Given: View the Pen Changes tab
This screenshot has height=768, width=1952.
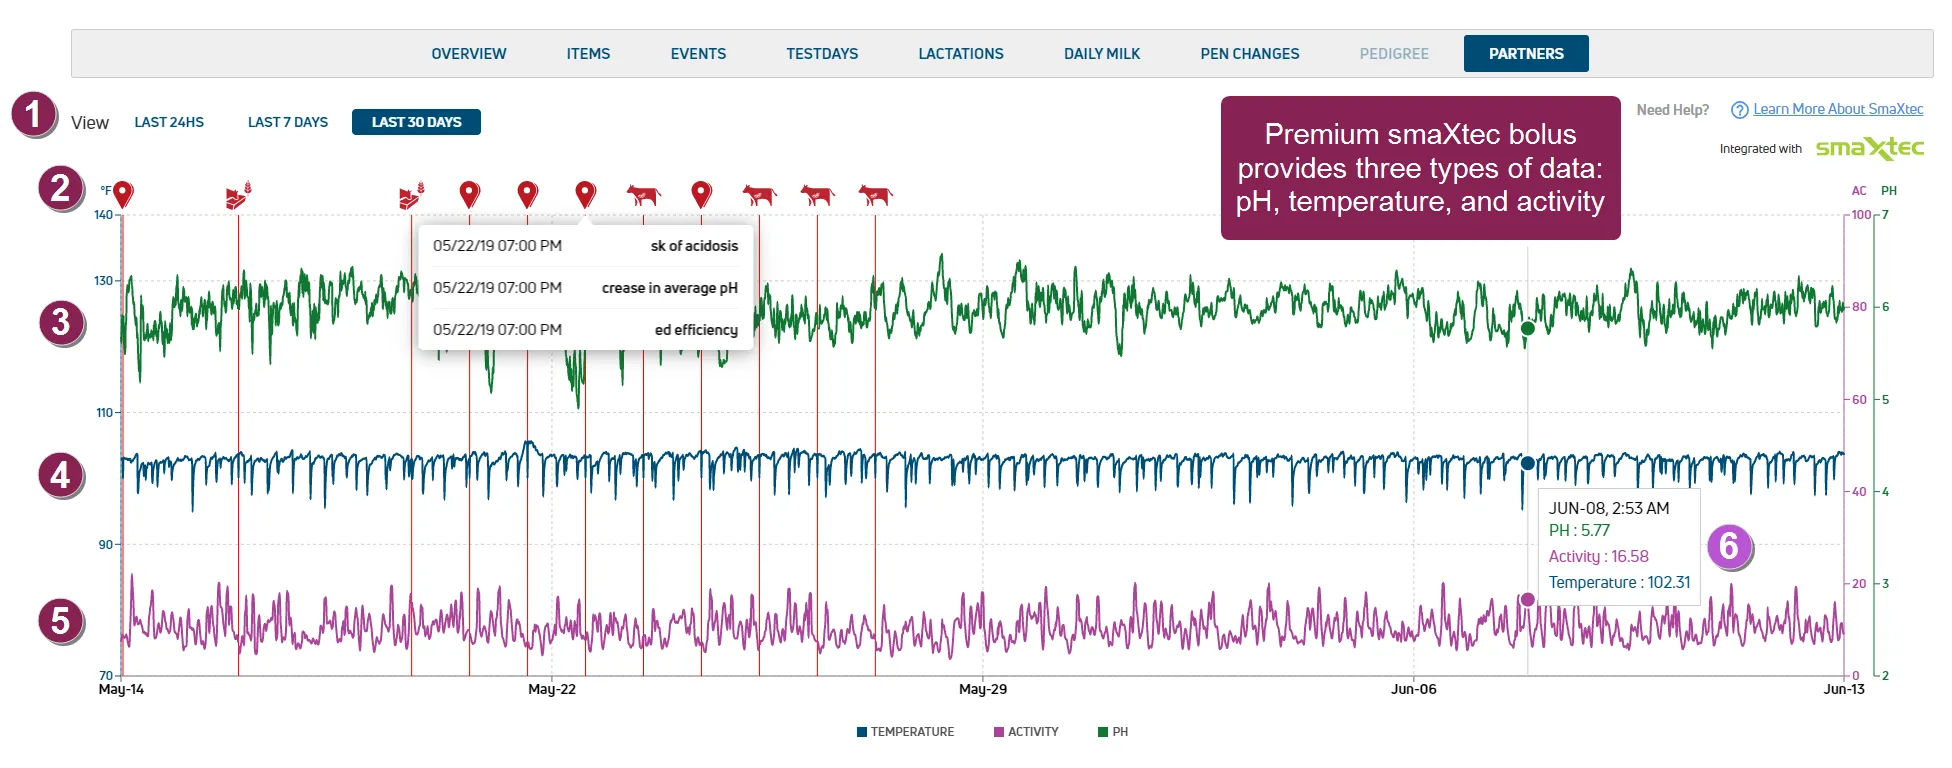Looking at the screenshot, I should (1250, 54).
